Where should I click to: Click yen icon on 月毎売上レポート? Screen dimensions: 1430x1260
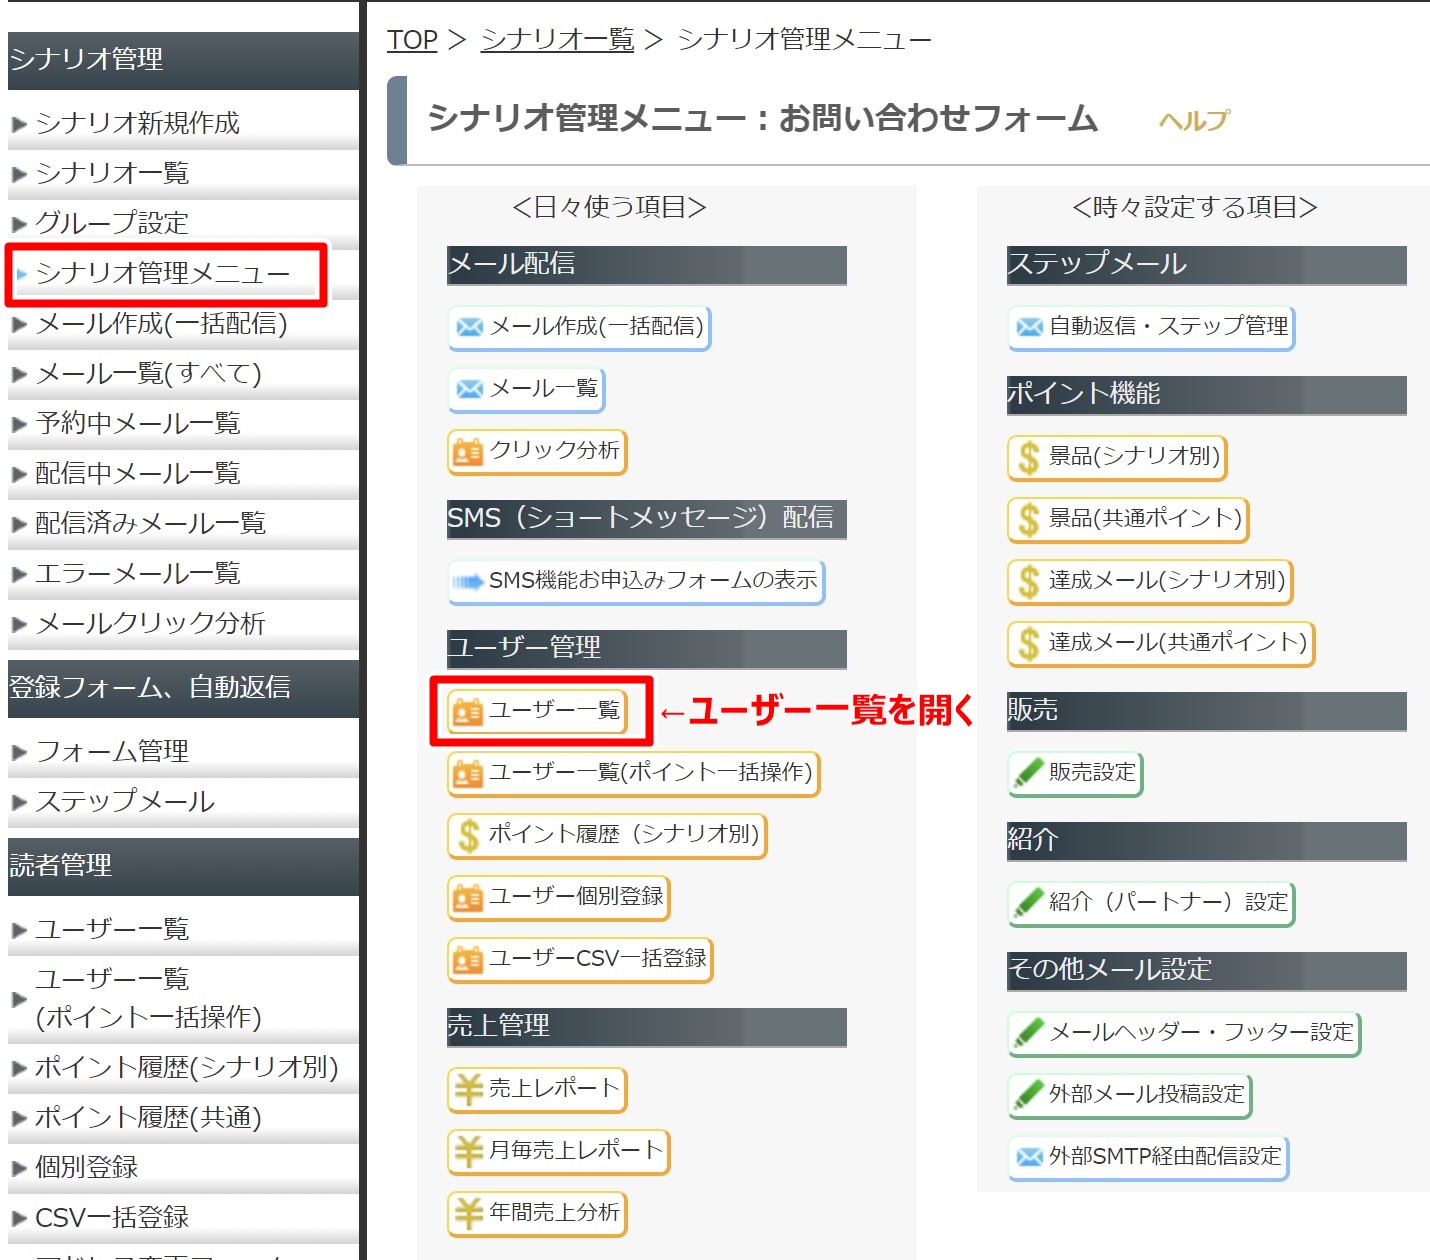468,1151
